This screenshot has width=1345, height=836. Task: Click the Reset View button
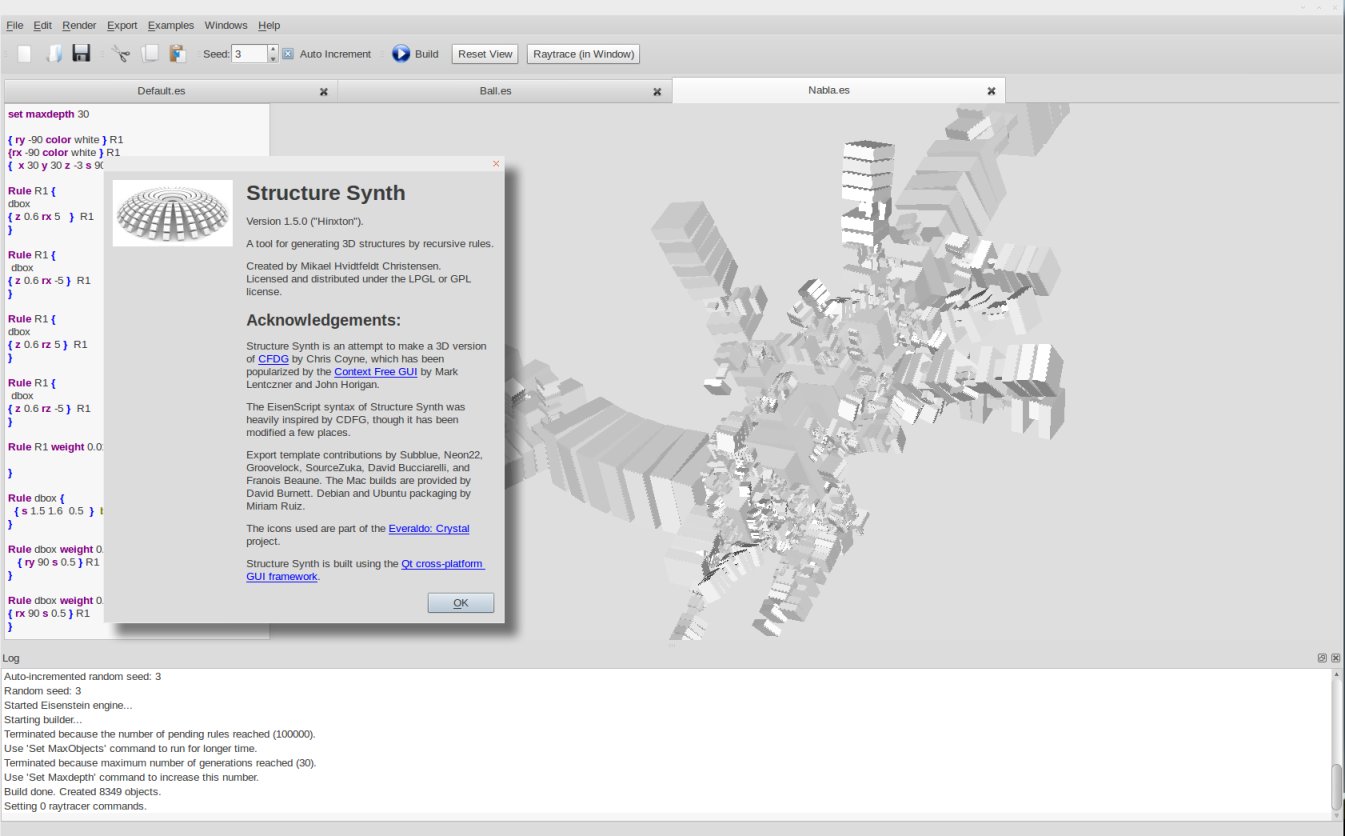coord(485,54)
